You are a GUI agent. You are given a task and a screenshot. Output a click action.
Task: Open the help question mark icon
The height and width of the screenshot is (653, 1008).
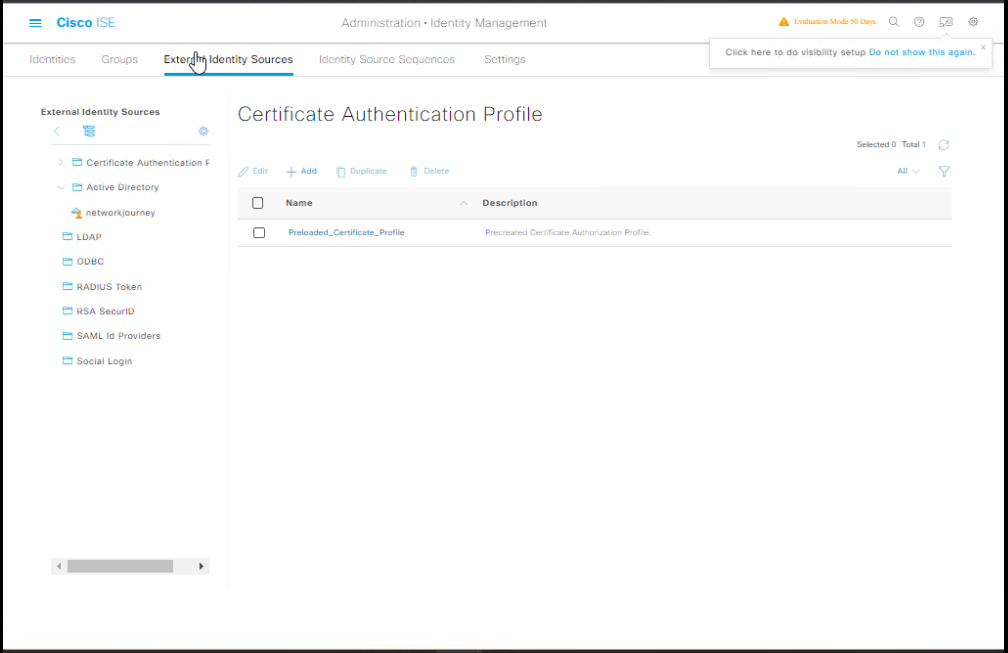[919, 22]
